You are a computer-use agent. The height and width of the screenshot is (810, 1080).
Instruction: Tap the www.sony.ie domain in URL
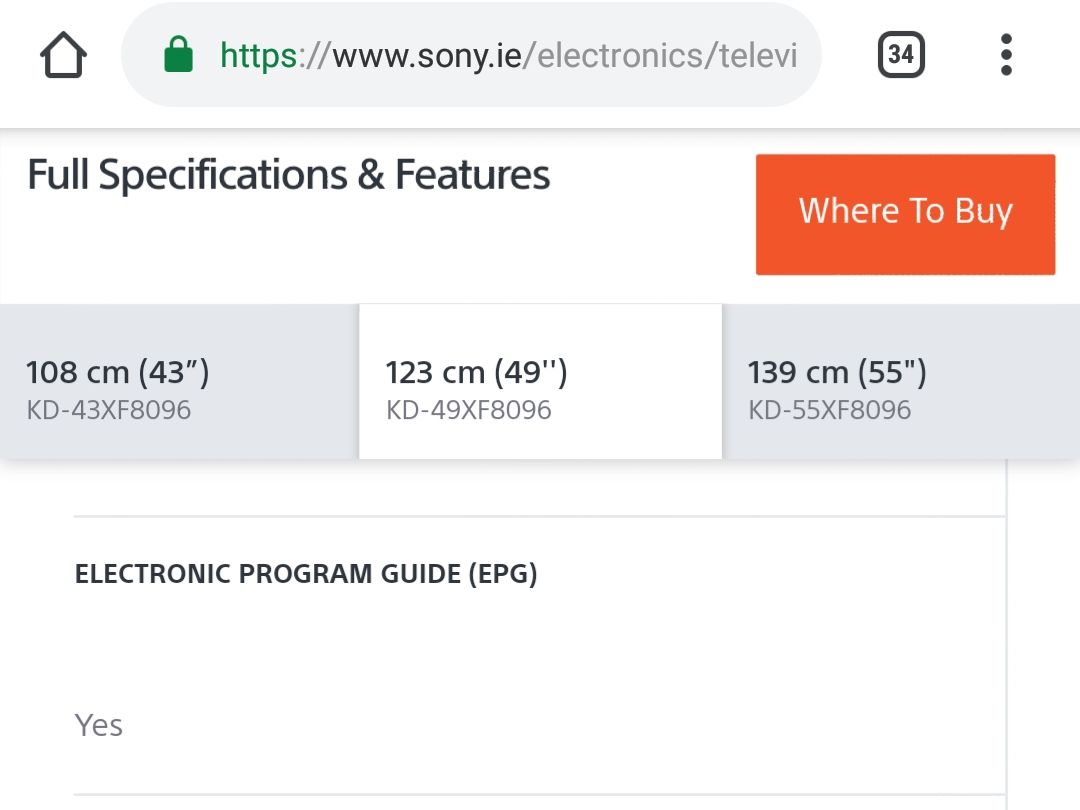pyautogui.click(x=430, y=55)
